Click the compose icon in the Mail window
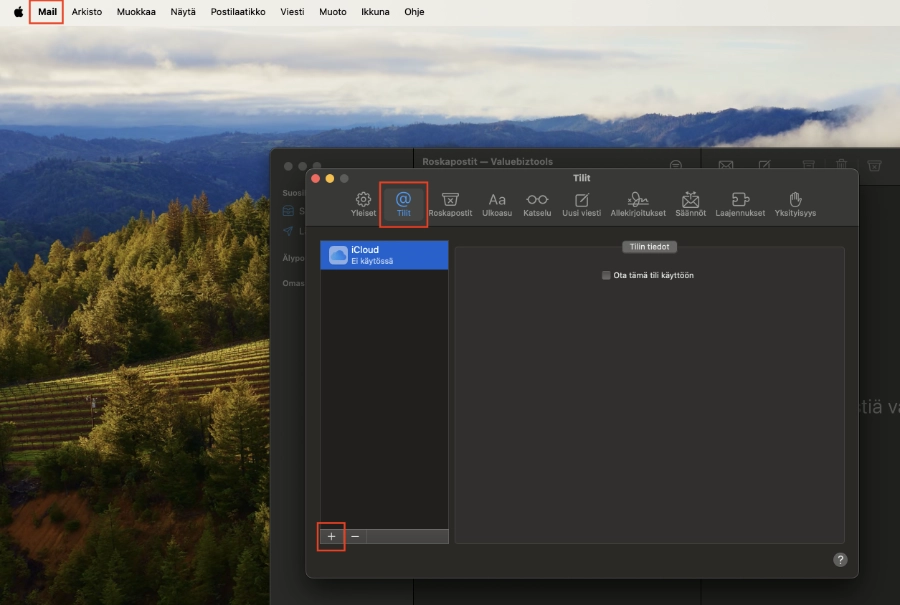Image resolution: width=900 pixels, height=605 pixels. [765, 165]
